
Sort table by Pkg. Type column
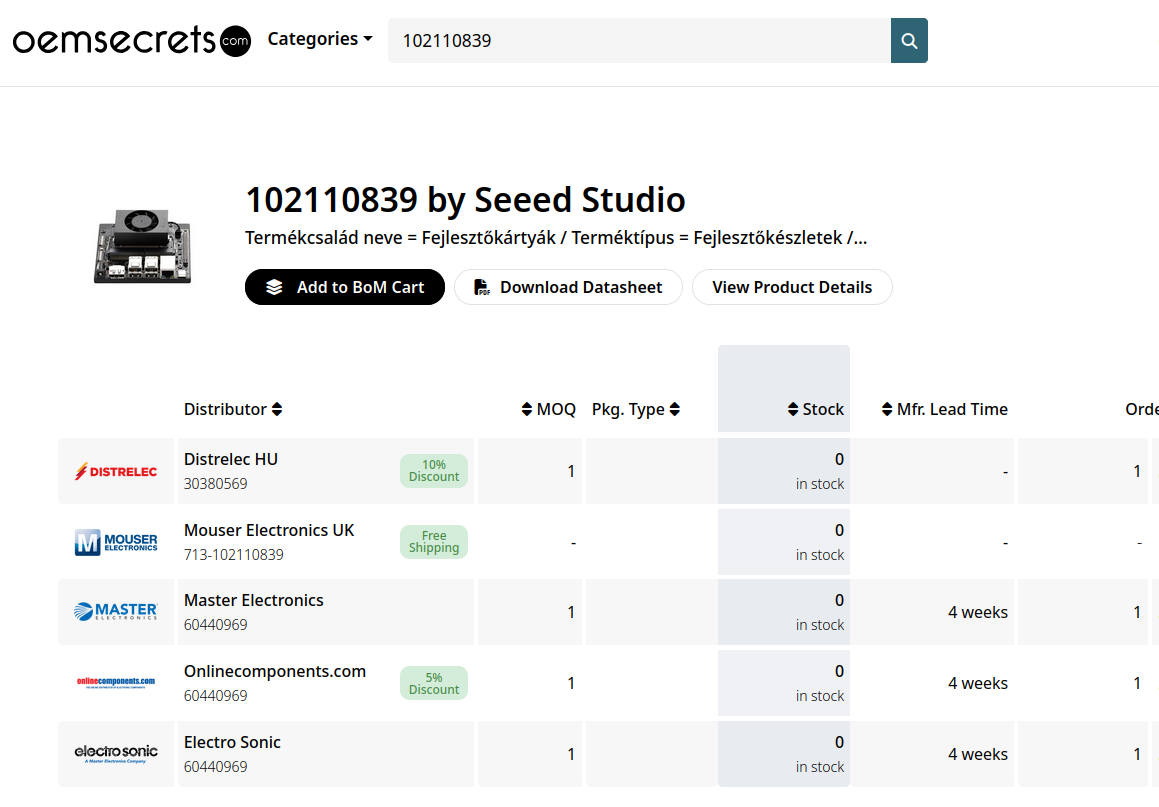click(636, 409)
